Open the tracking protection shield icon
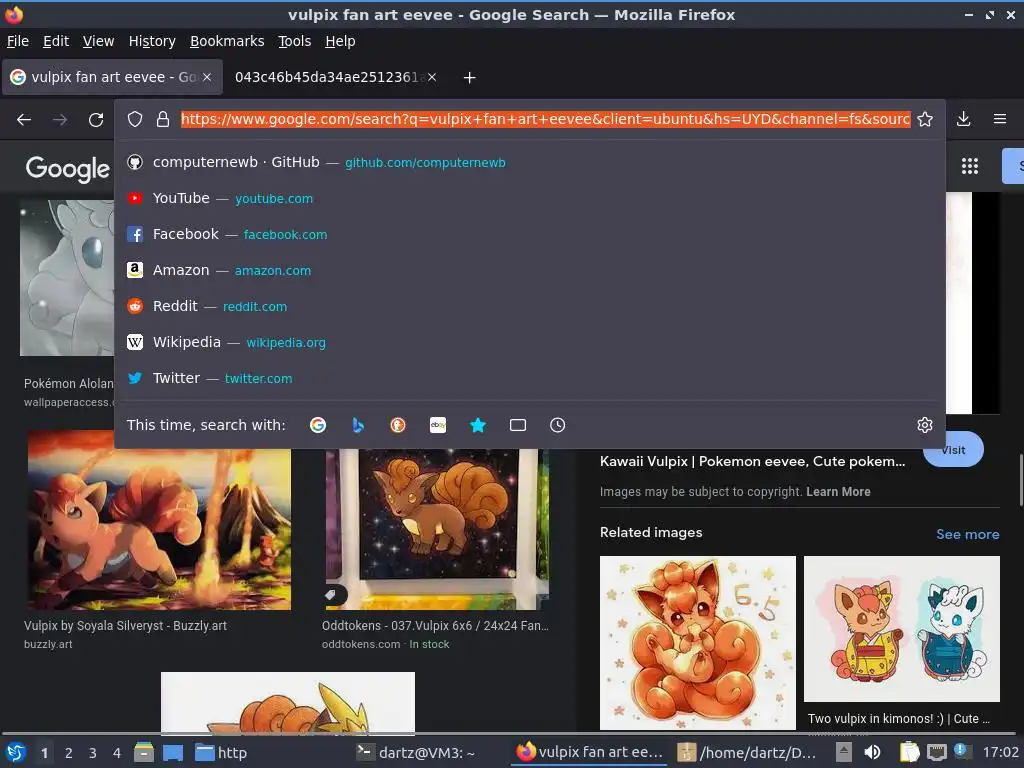Screen dimensions: 1024x768 click(x=135, y=119)
